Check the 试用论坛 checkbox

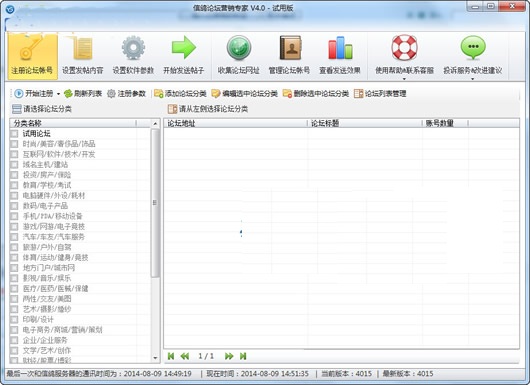tap(15, 134)
